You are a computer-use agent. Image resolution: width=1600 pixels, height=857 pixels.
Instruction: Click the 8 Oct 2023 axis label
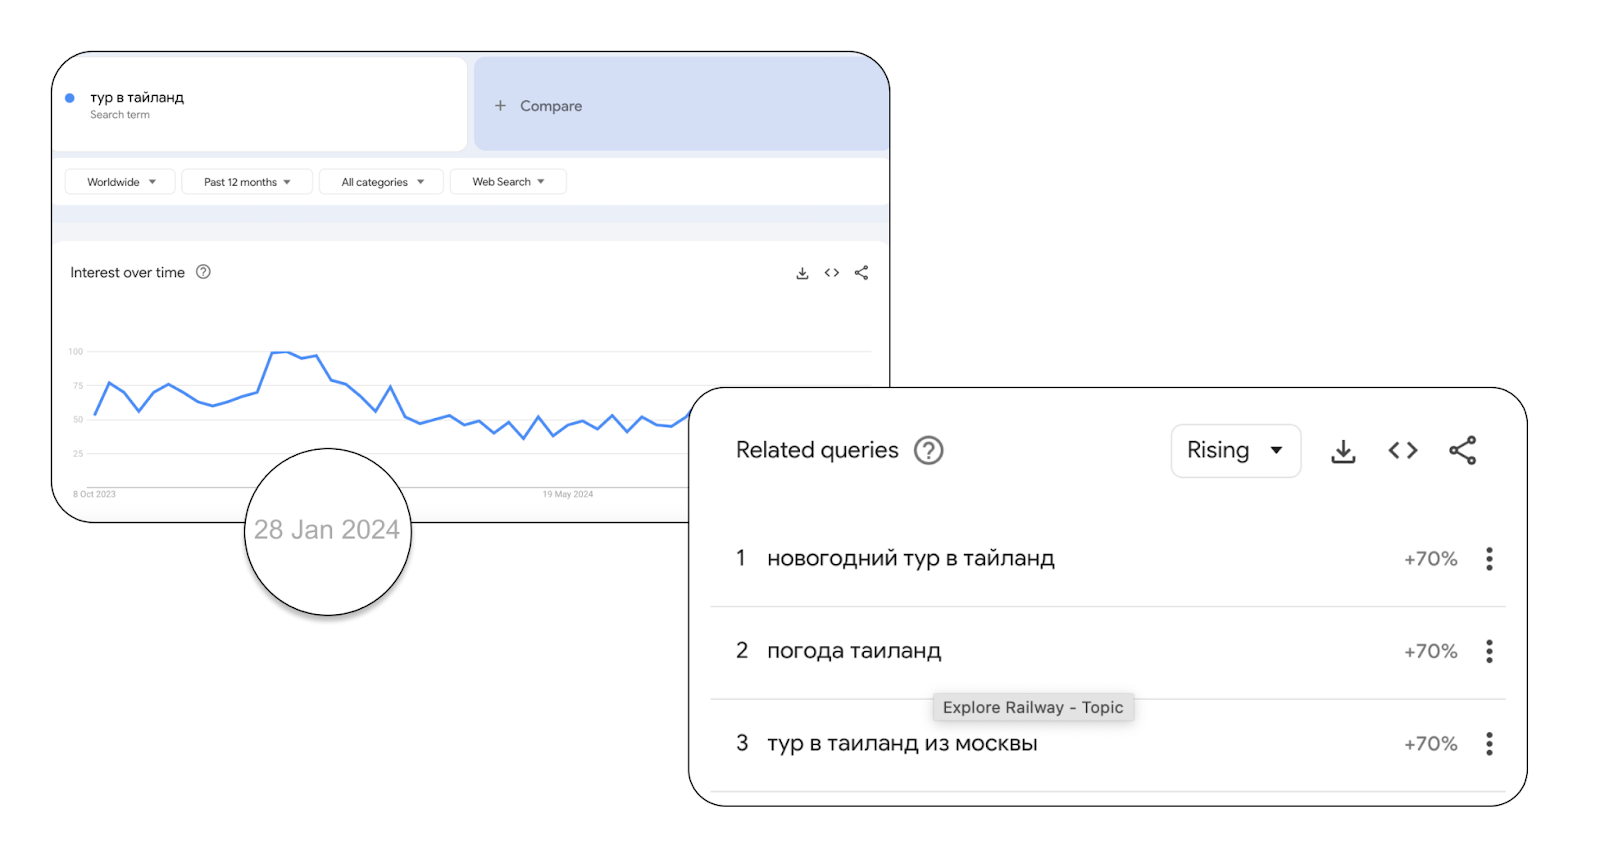[x=94, y=494]
